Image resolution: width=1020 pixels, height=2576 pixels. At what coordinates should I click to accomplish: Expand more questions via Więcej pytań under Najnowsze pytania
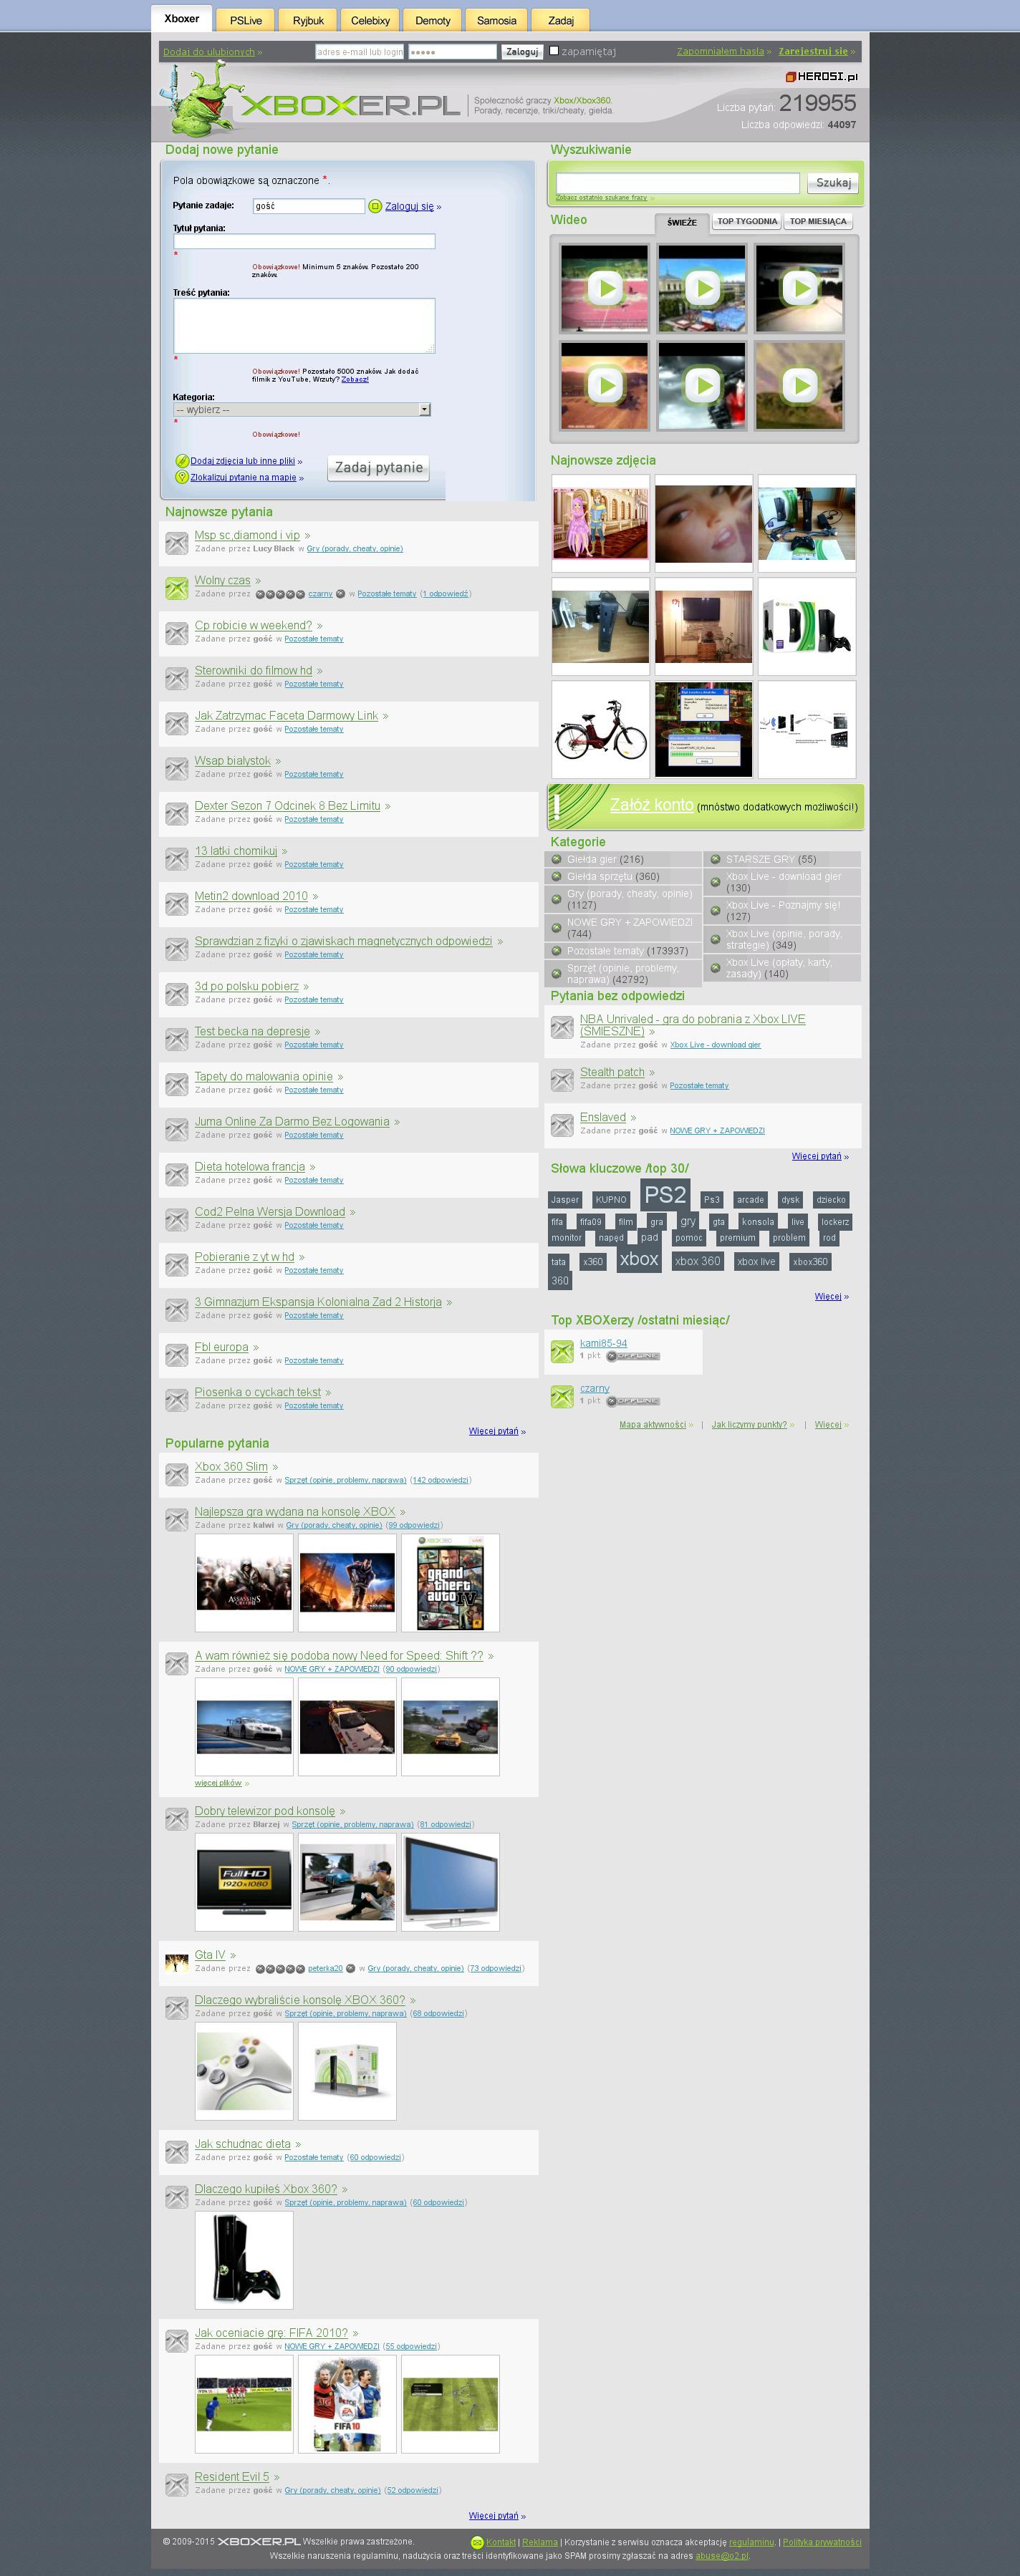494,1431
